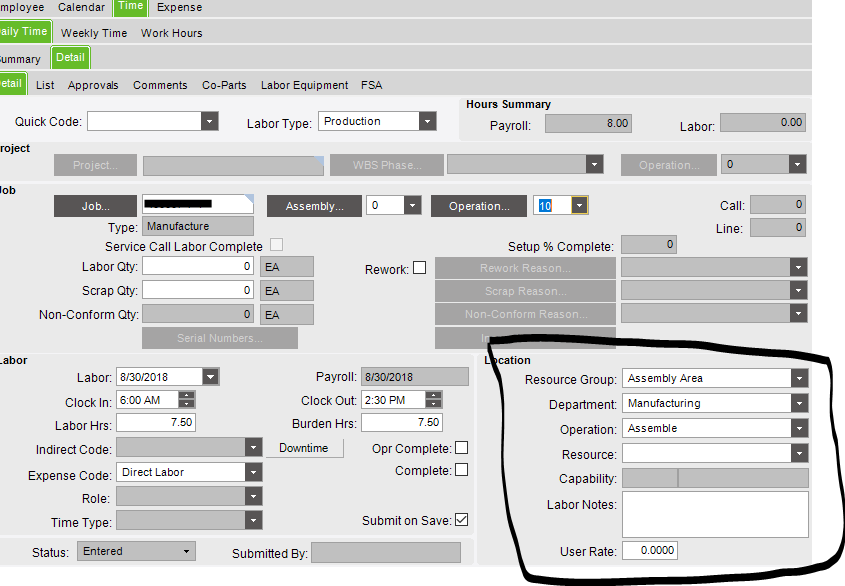Click the Scrap Qty field
Image resolution: width=845 pixels, height=586 pixels.
(198, 291)
